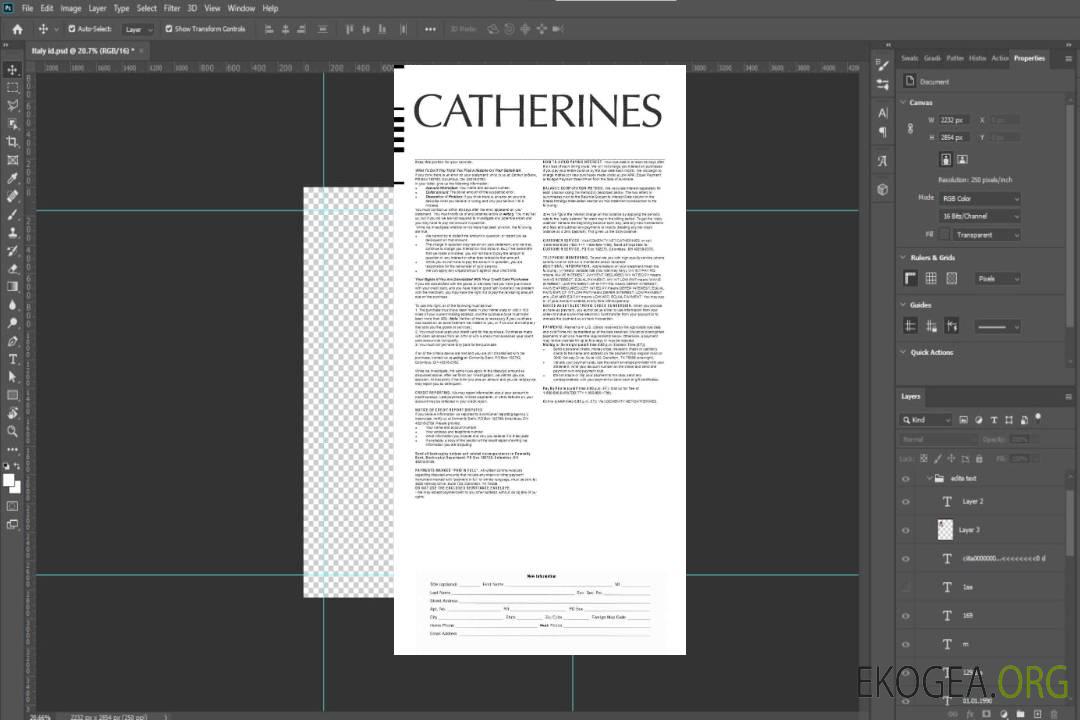The width and height of the screenshot is (1080, 720).
Task: Click the foreground color swatch
Action: (9, 481)
